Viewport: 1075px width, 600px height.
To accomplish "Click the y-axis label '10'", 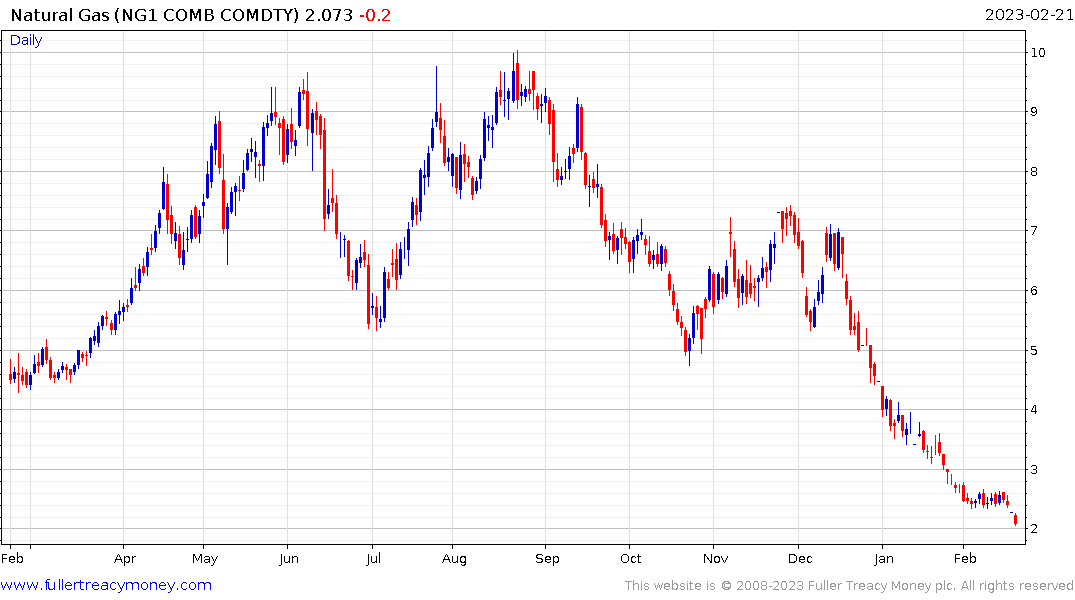I will coord(1038,53).
